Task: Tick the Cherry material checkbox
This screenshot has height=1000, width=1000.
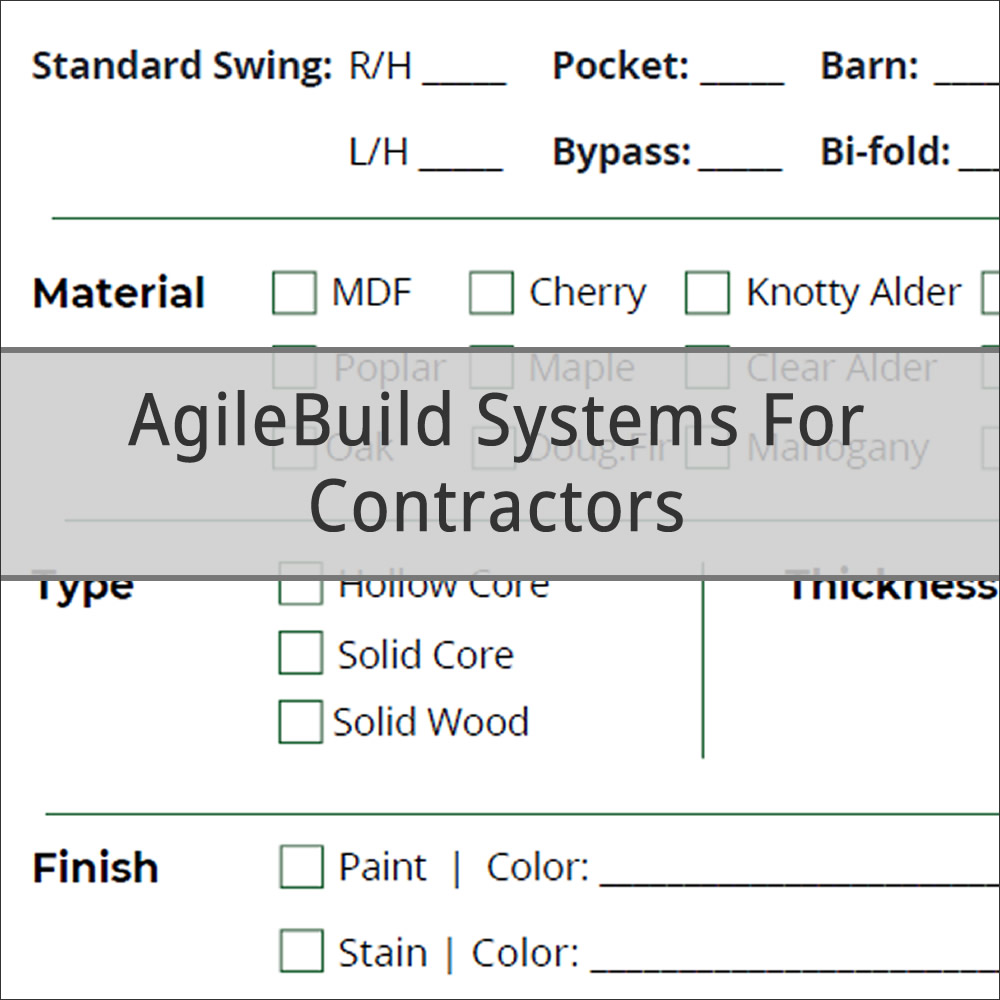Action: (x=491, y=293)
